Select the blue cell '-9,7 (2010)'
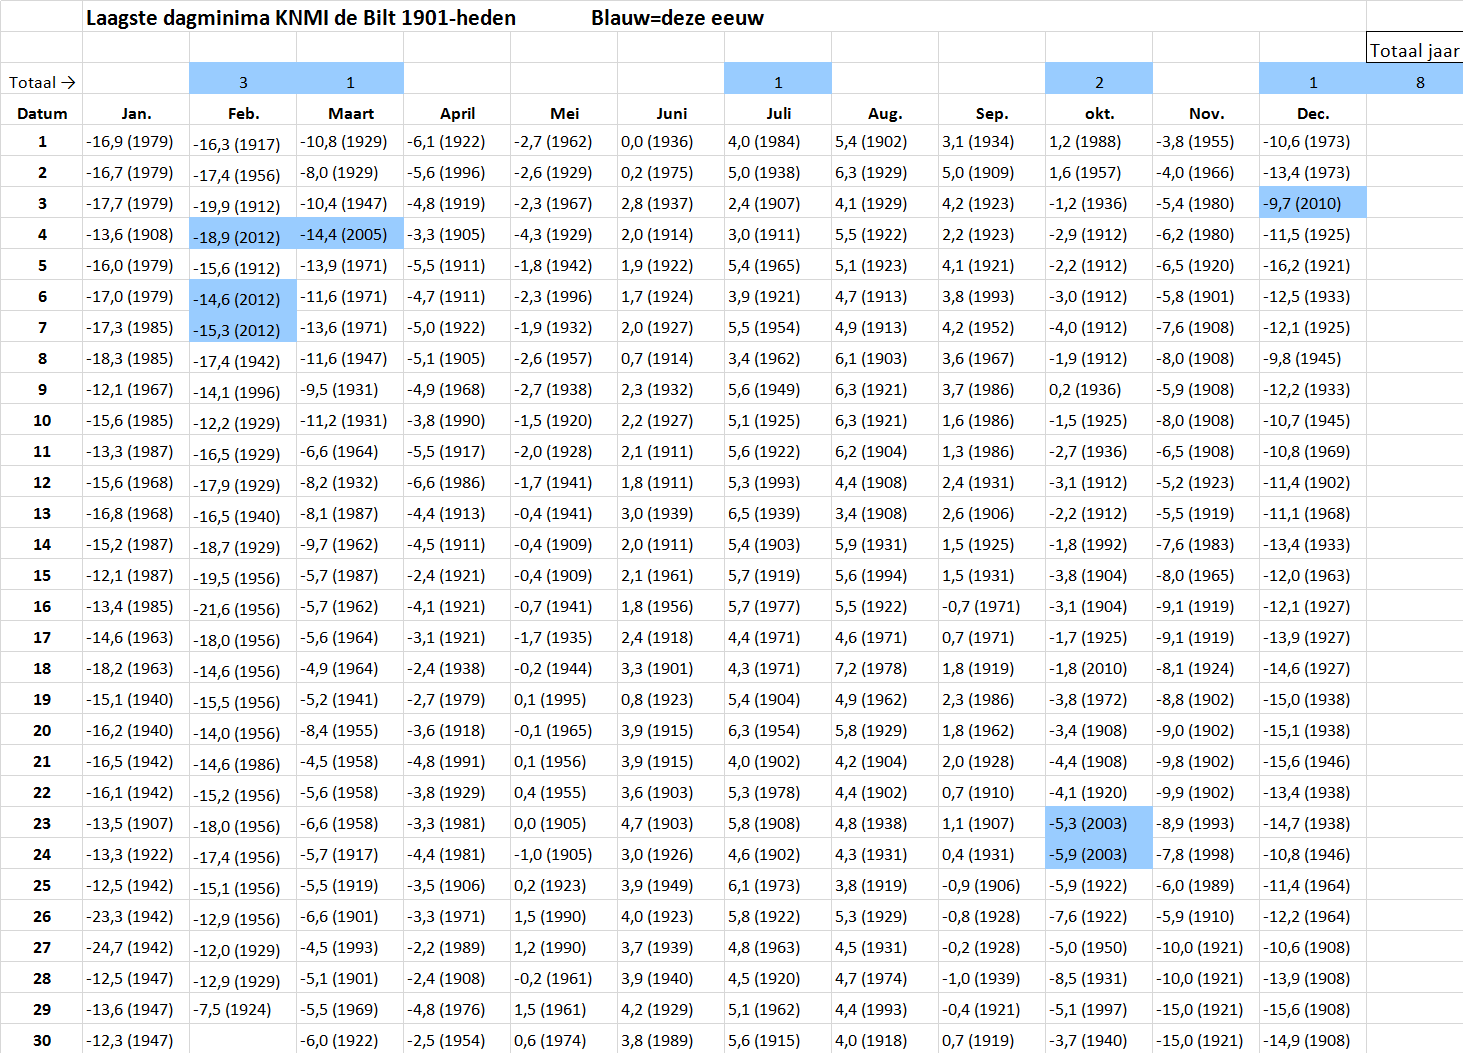 [1313, 203]
